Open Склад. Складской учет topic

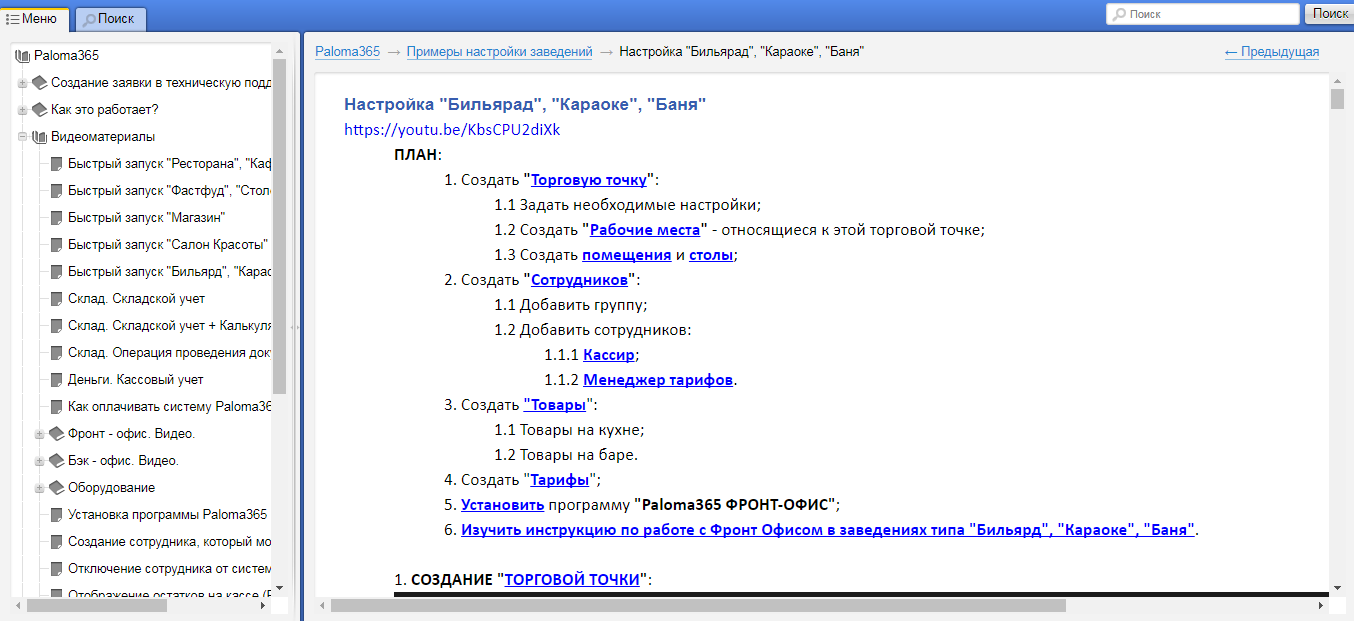pyautogui.click(x=137, y=299)
